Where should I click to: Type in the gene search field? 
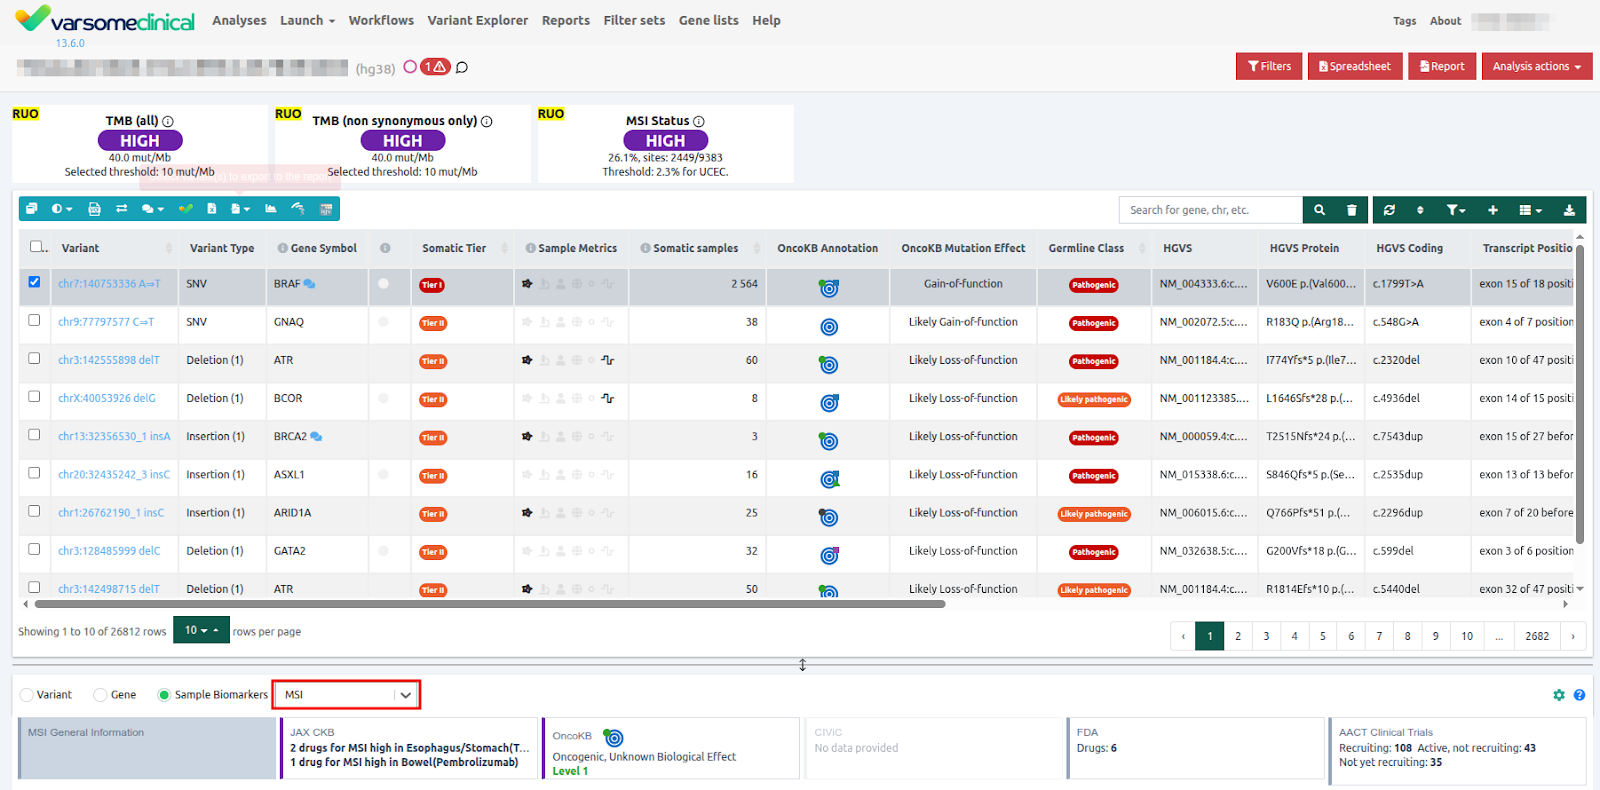click(1210, 210)
